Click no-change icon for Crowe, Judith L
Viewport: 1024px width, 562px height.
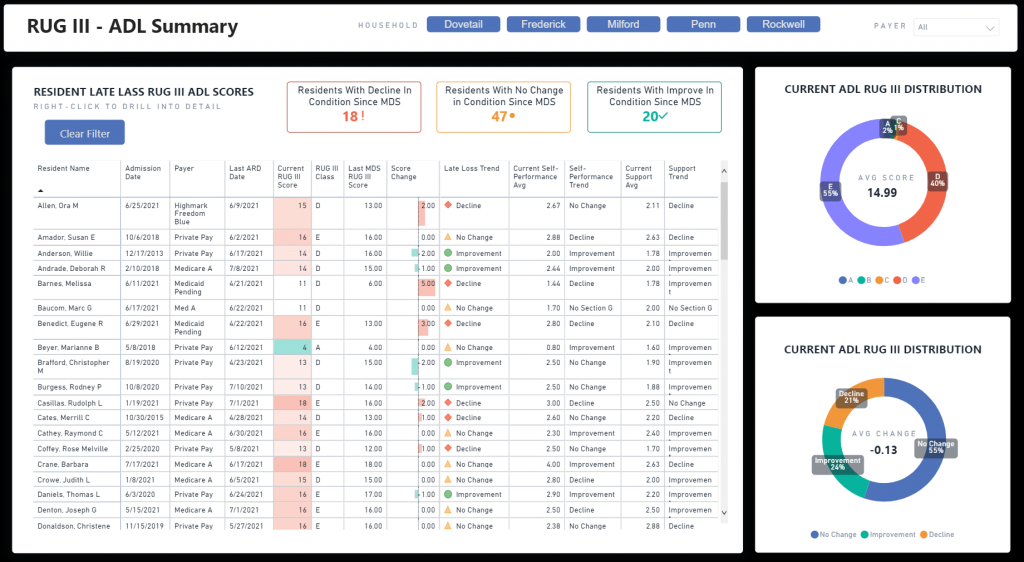tap(448, 480)
